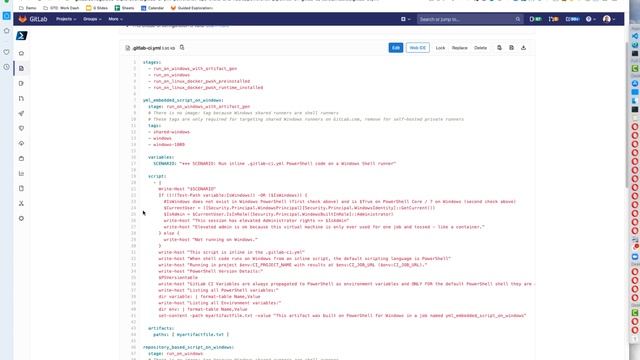640x360 pixels.
Task: Open the To-Do list counter in the navbar
Action: [x=572, y=19]
